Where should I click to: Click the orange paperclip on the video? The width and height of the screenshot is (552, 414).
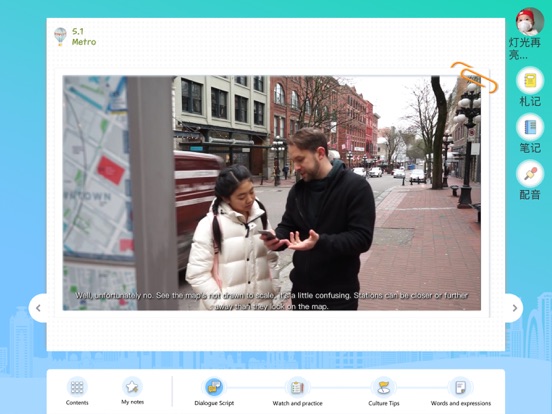pos(474,77)
